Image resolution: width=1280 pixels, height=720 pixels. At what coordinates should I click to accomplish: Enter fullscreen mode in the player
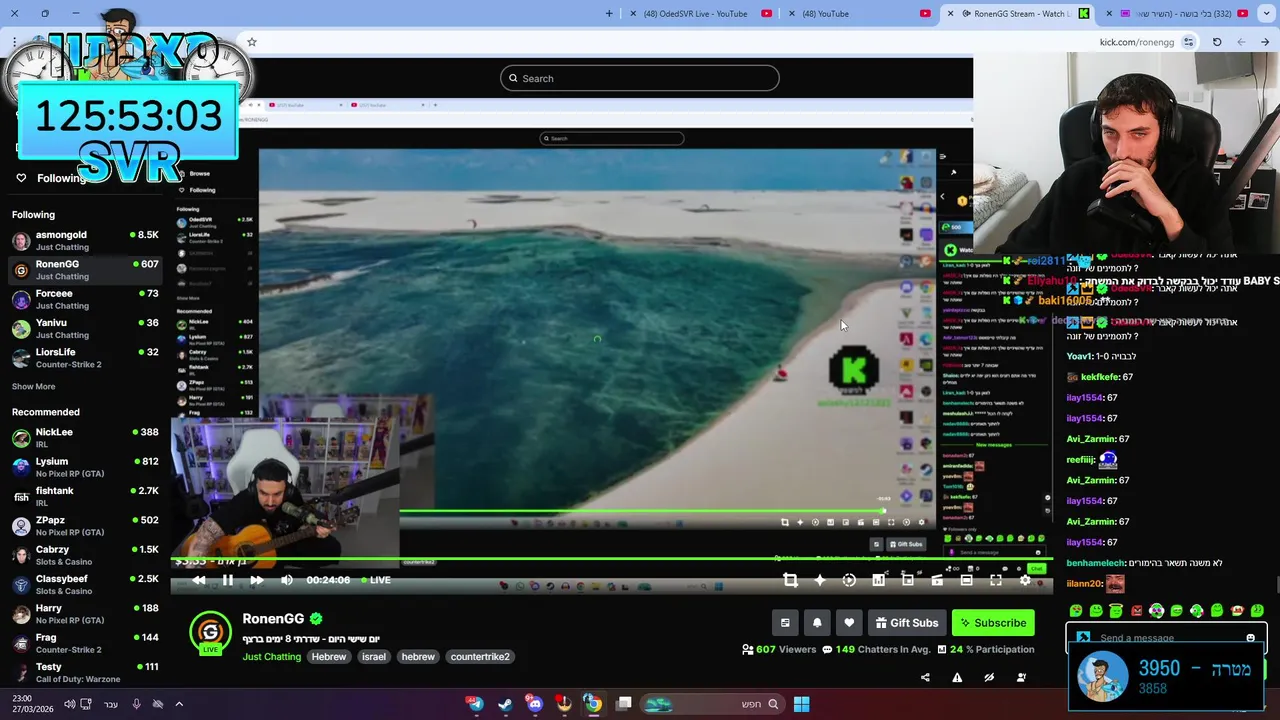pos(996,580)
